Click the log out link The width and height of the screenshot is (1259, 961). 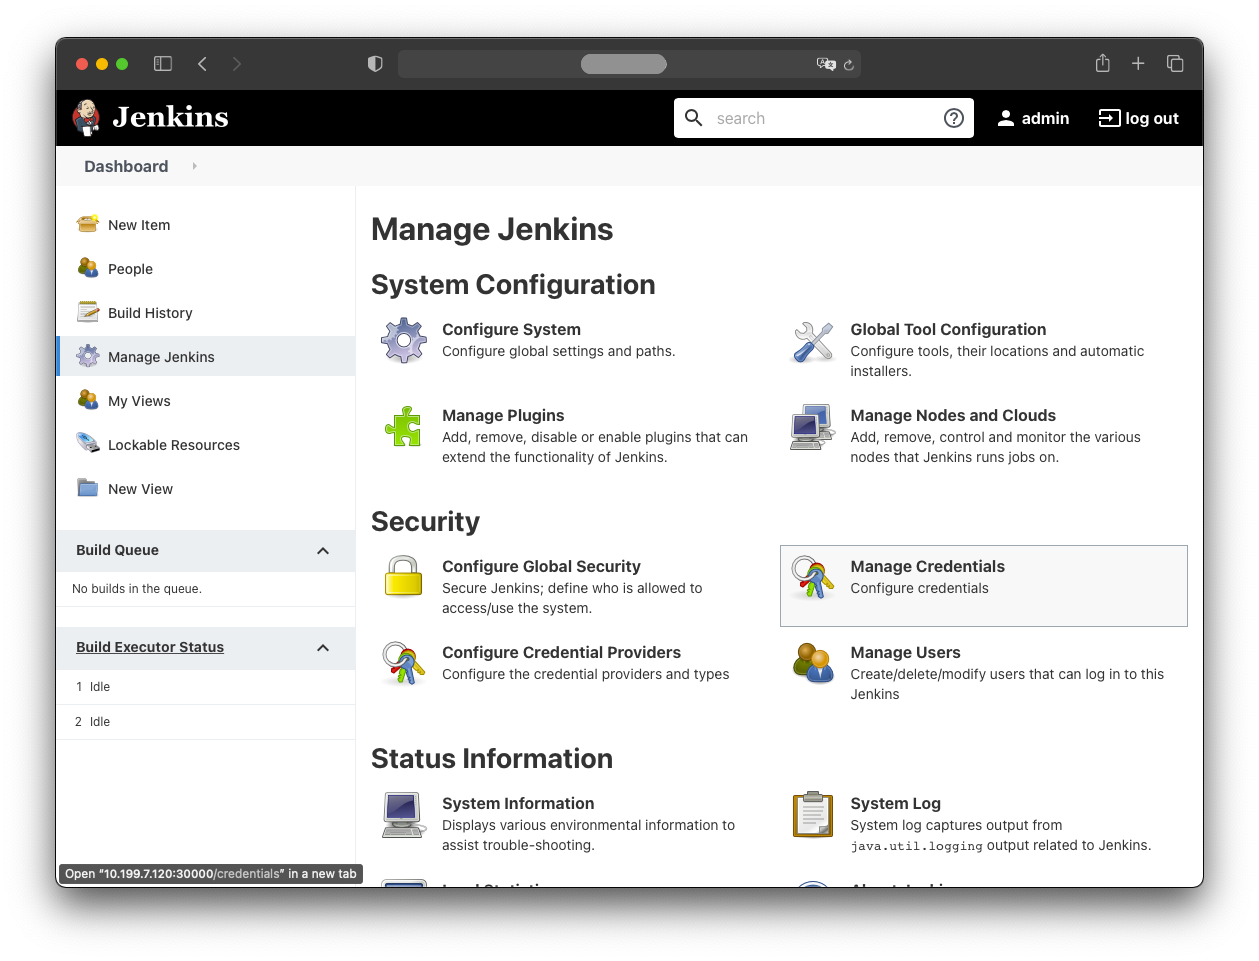pos(1139,118)
